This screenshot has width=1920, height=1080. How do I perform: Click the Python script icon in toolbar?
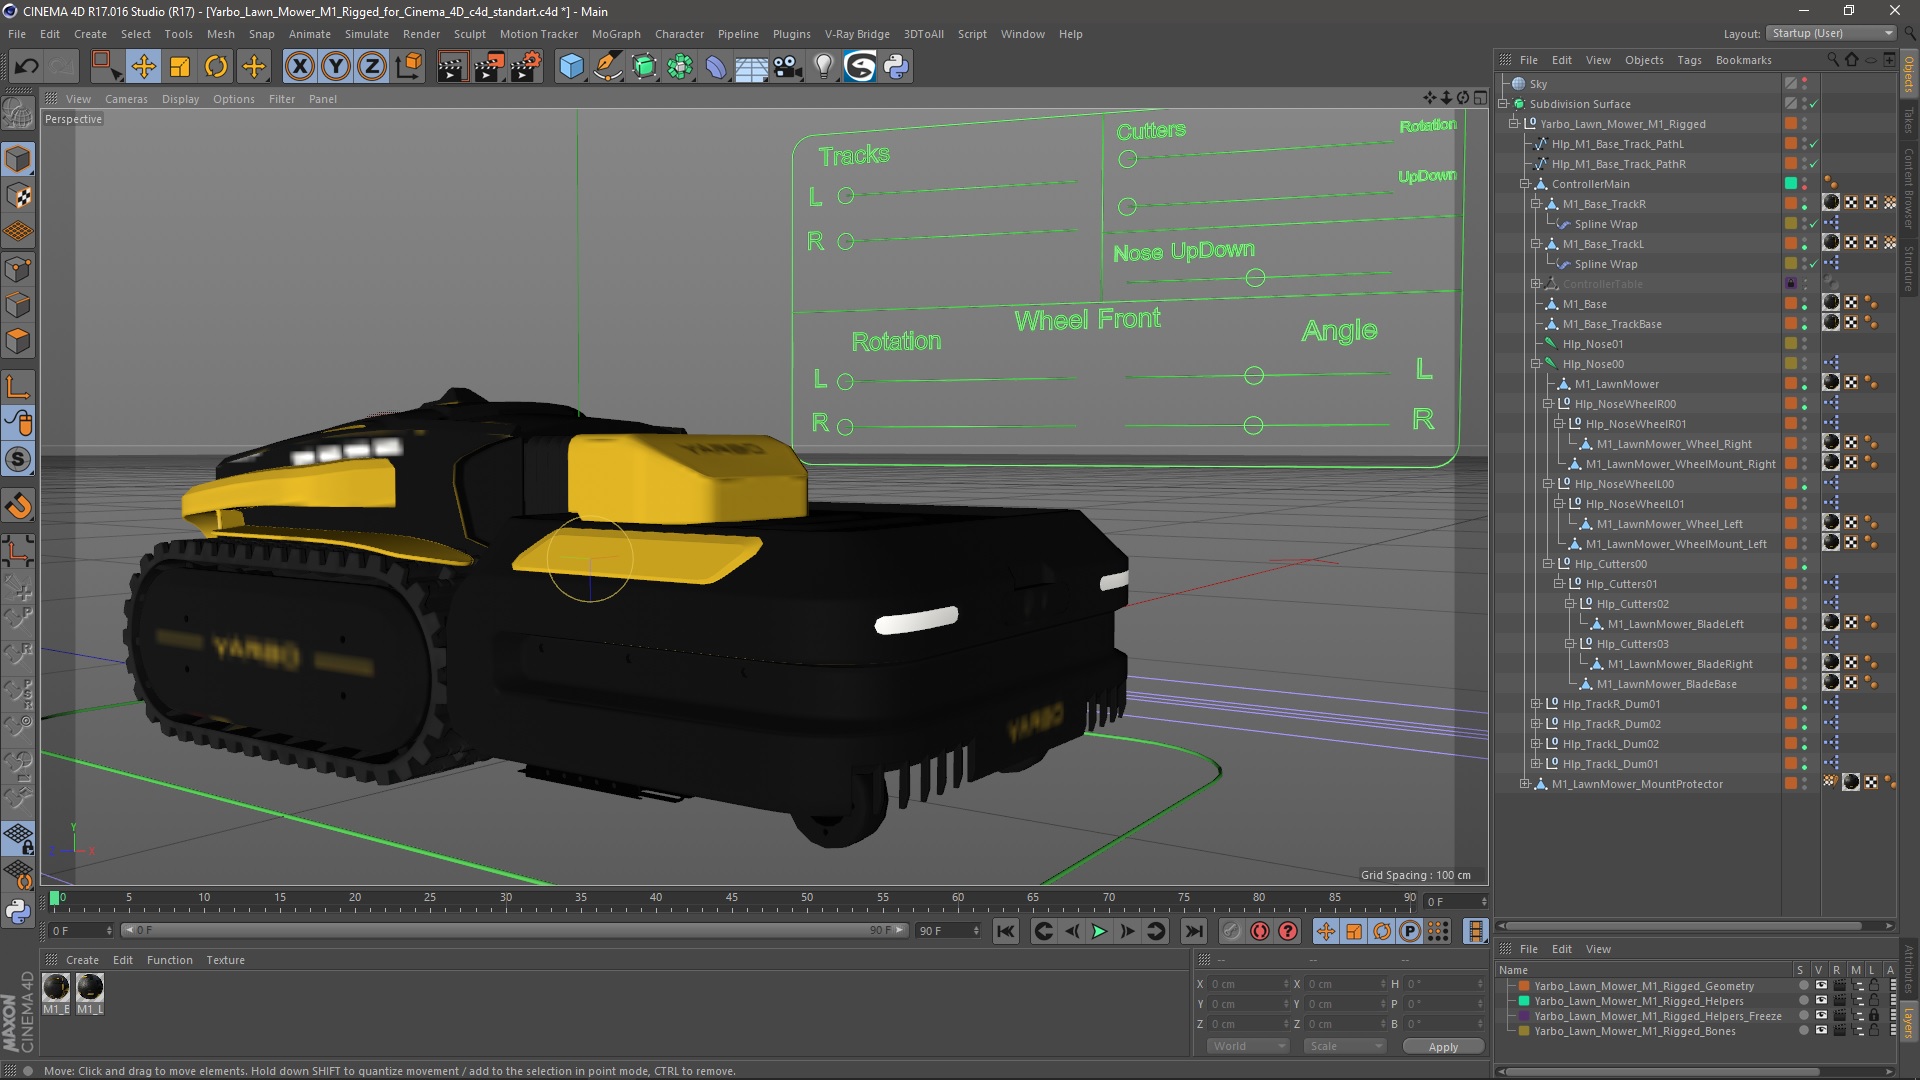click(896, 67)
